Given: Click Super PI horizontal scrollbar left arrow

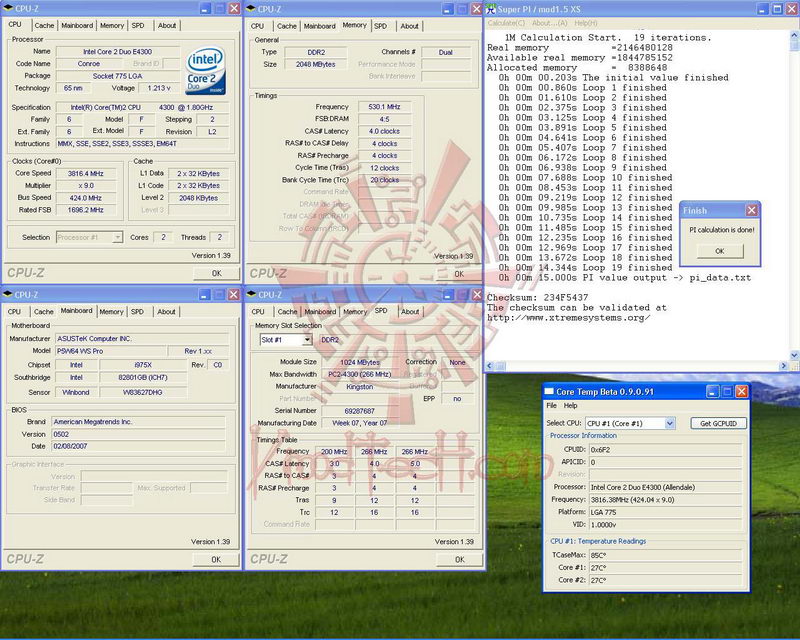Looking at the screenshot, I should 490,366.
